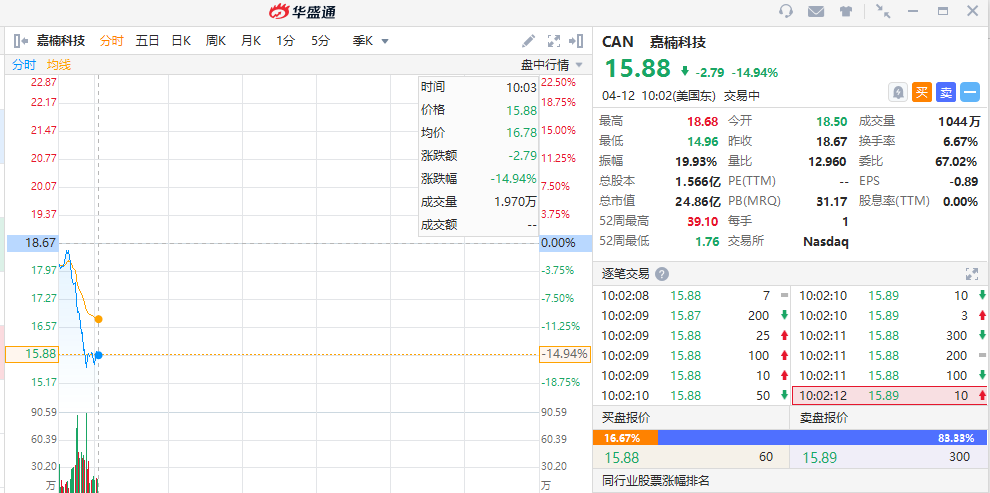This screenshot has width=990, height=493.
Task: Open the 季K period dropdown
Action: tap(371, 41)
